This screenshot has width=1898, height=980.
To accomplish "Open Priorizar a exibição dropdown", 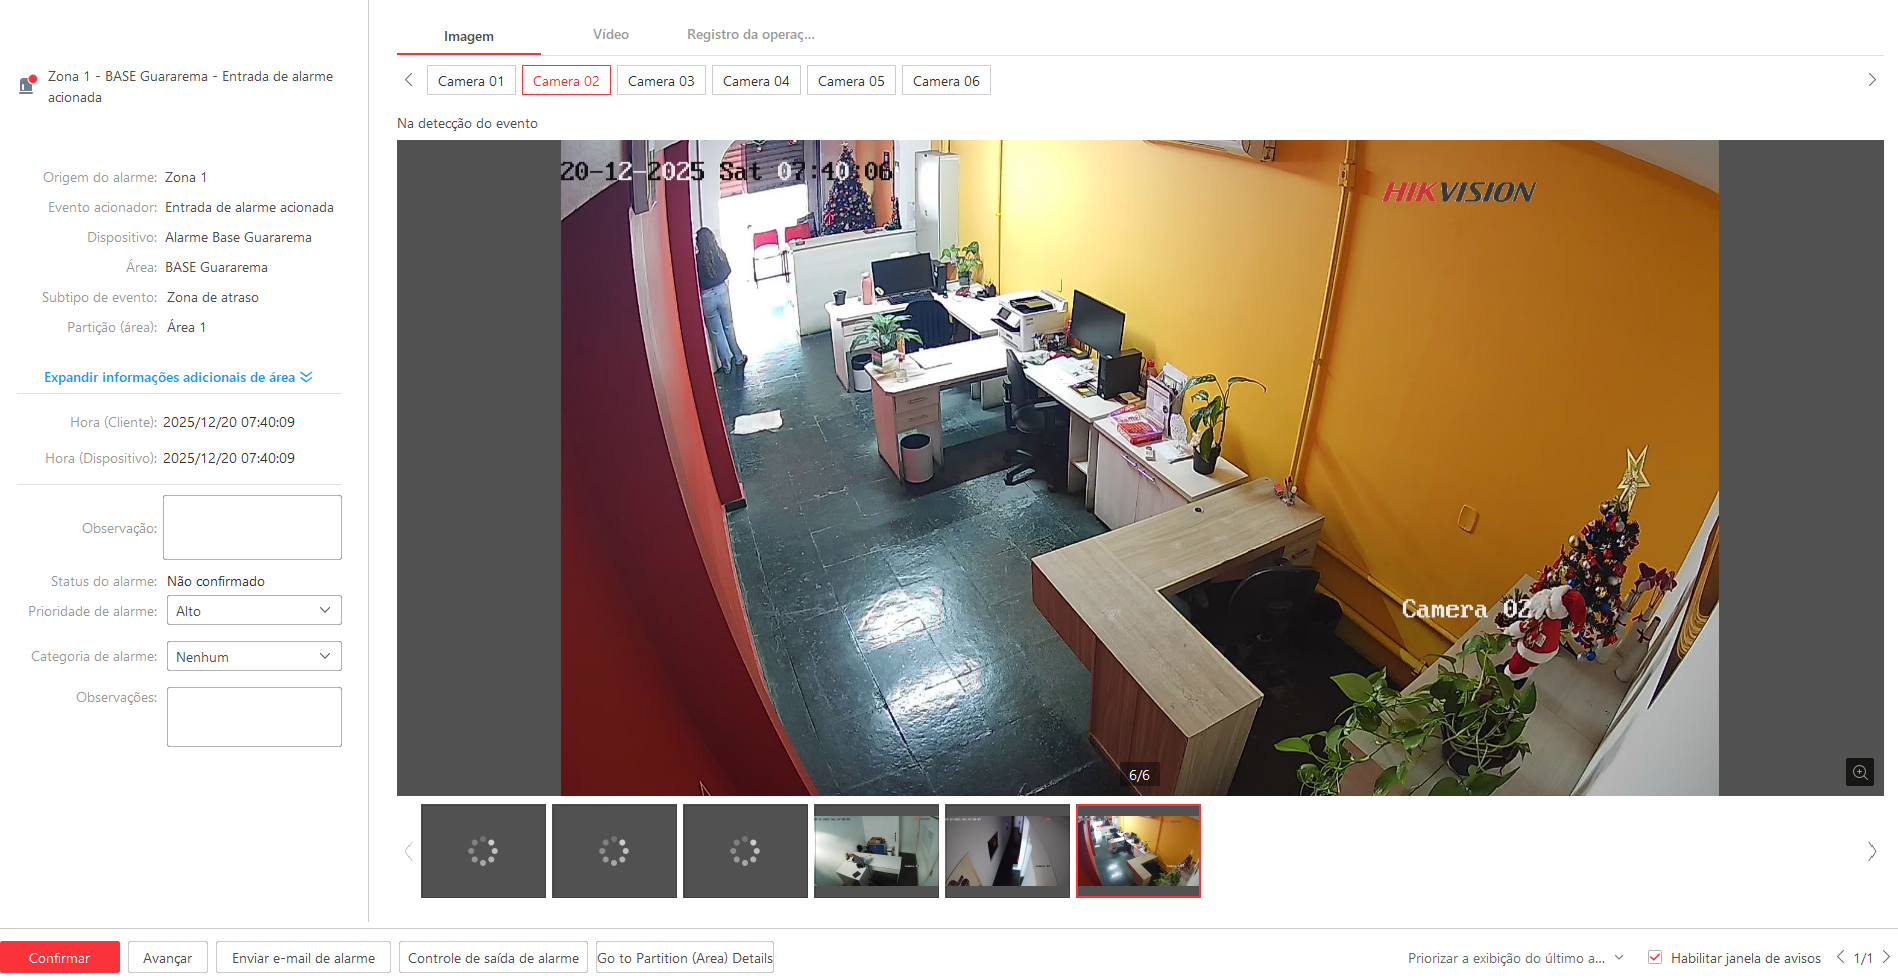I will (x=1514, y=958).
